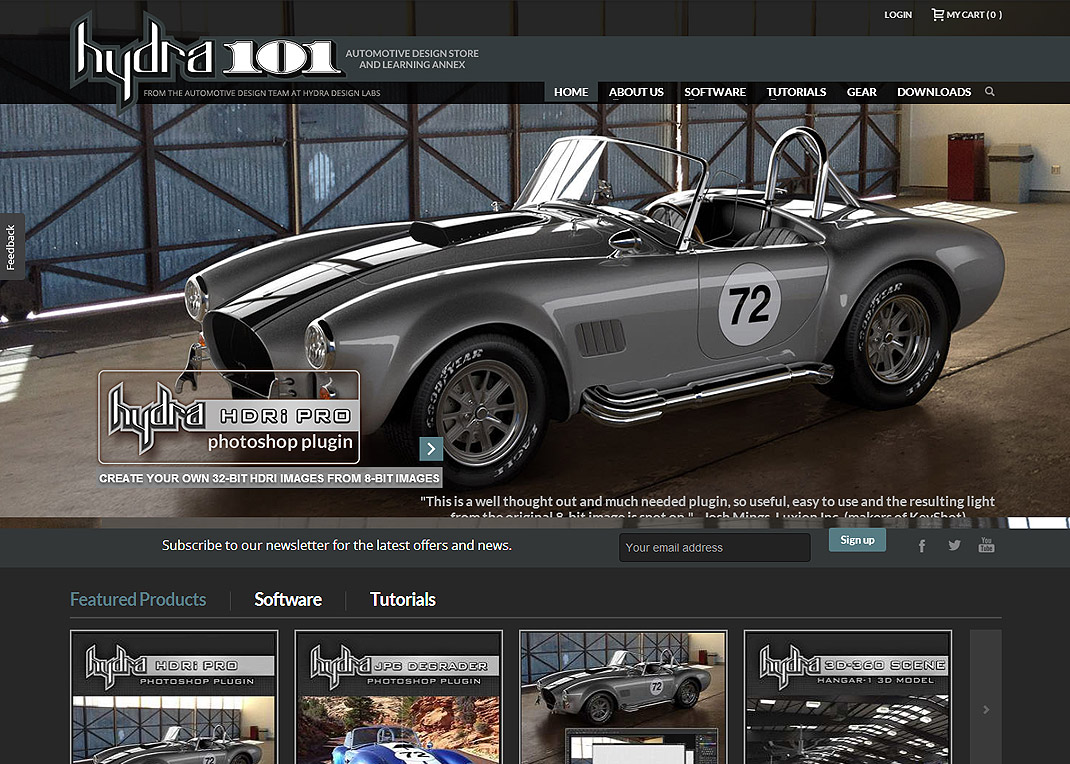Open the Hydra JPG Degrader product thumbnail

[399, 697]
